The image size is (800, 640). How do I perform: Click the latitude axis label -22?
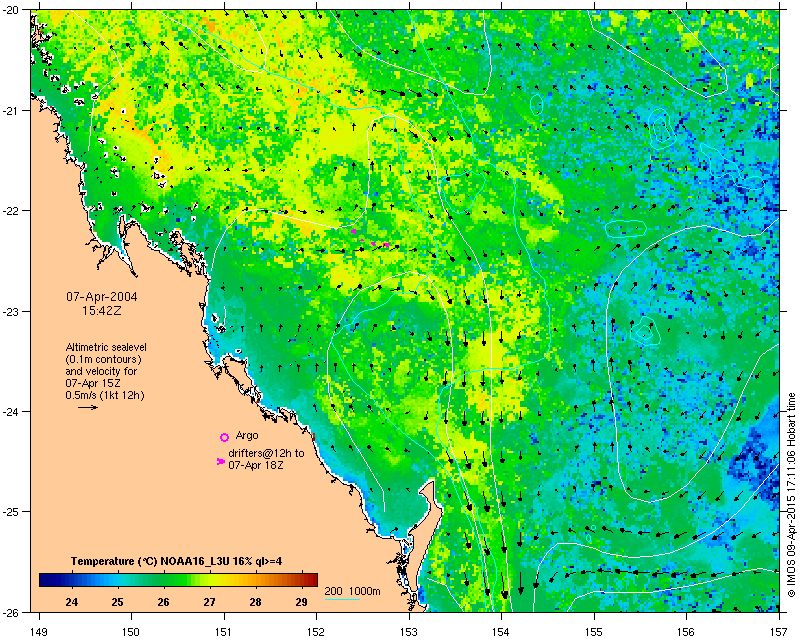[x=11, y=211]
